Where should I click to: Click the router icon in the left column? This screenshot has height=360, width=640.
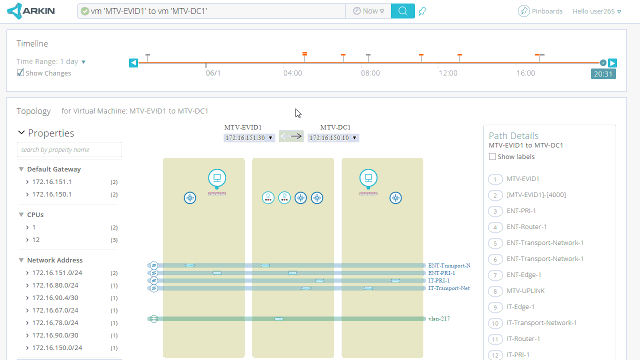point(190,198)
